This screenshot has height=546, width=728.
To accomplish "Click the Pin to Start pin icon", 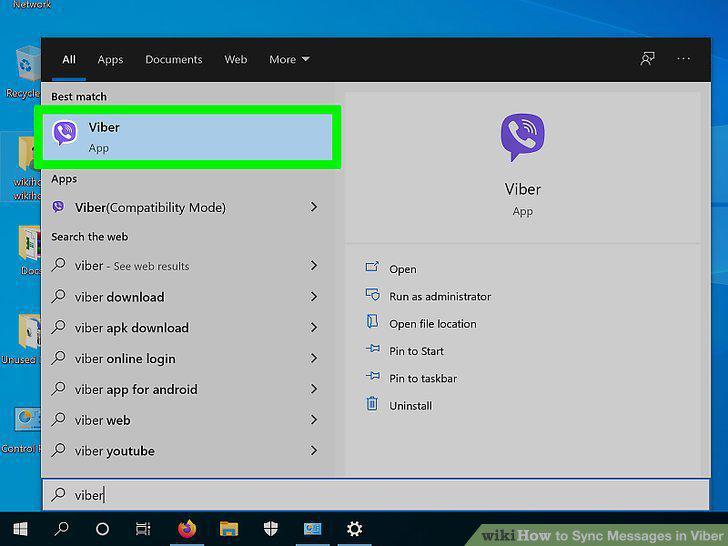I will click(373, 348).
